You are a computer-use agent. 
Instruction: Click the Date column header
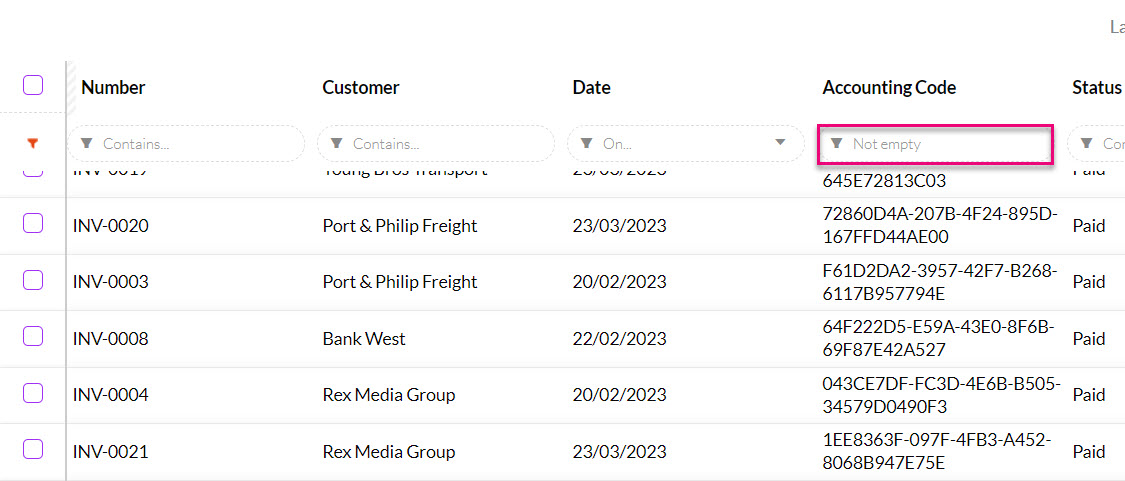point(591,88)
